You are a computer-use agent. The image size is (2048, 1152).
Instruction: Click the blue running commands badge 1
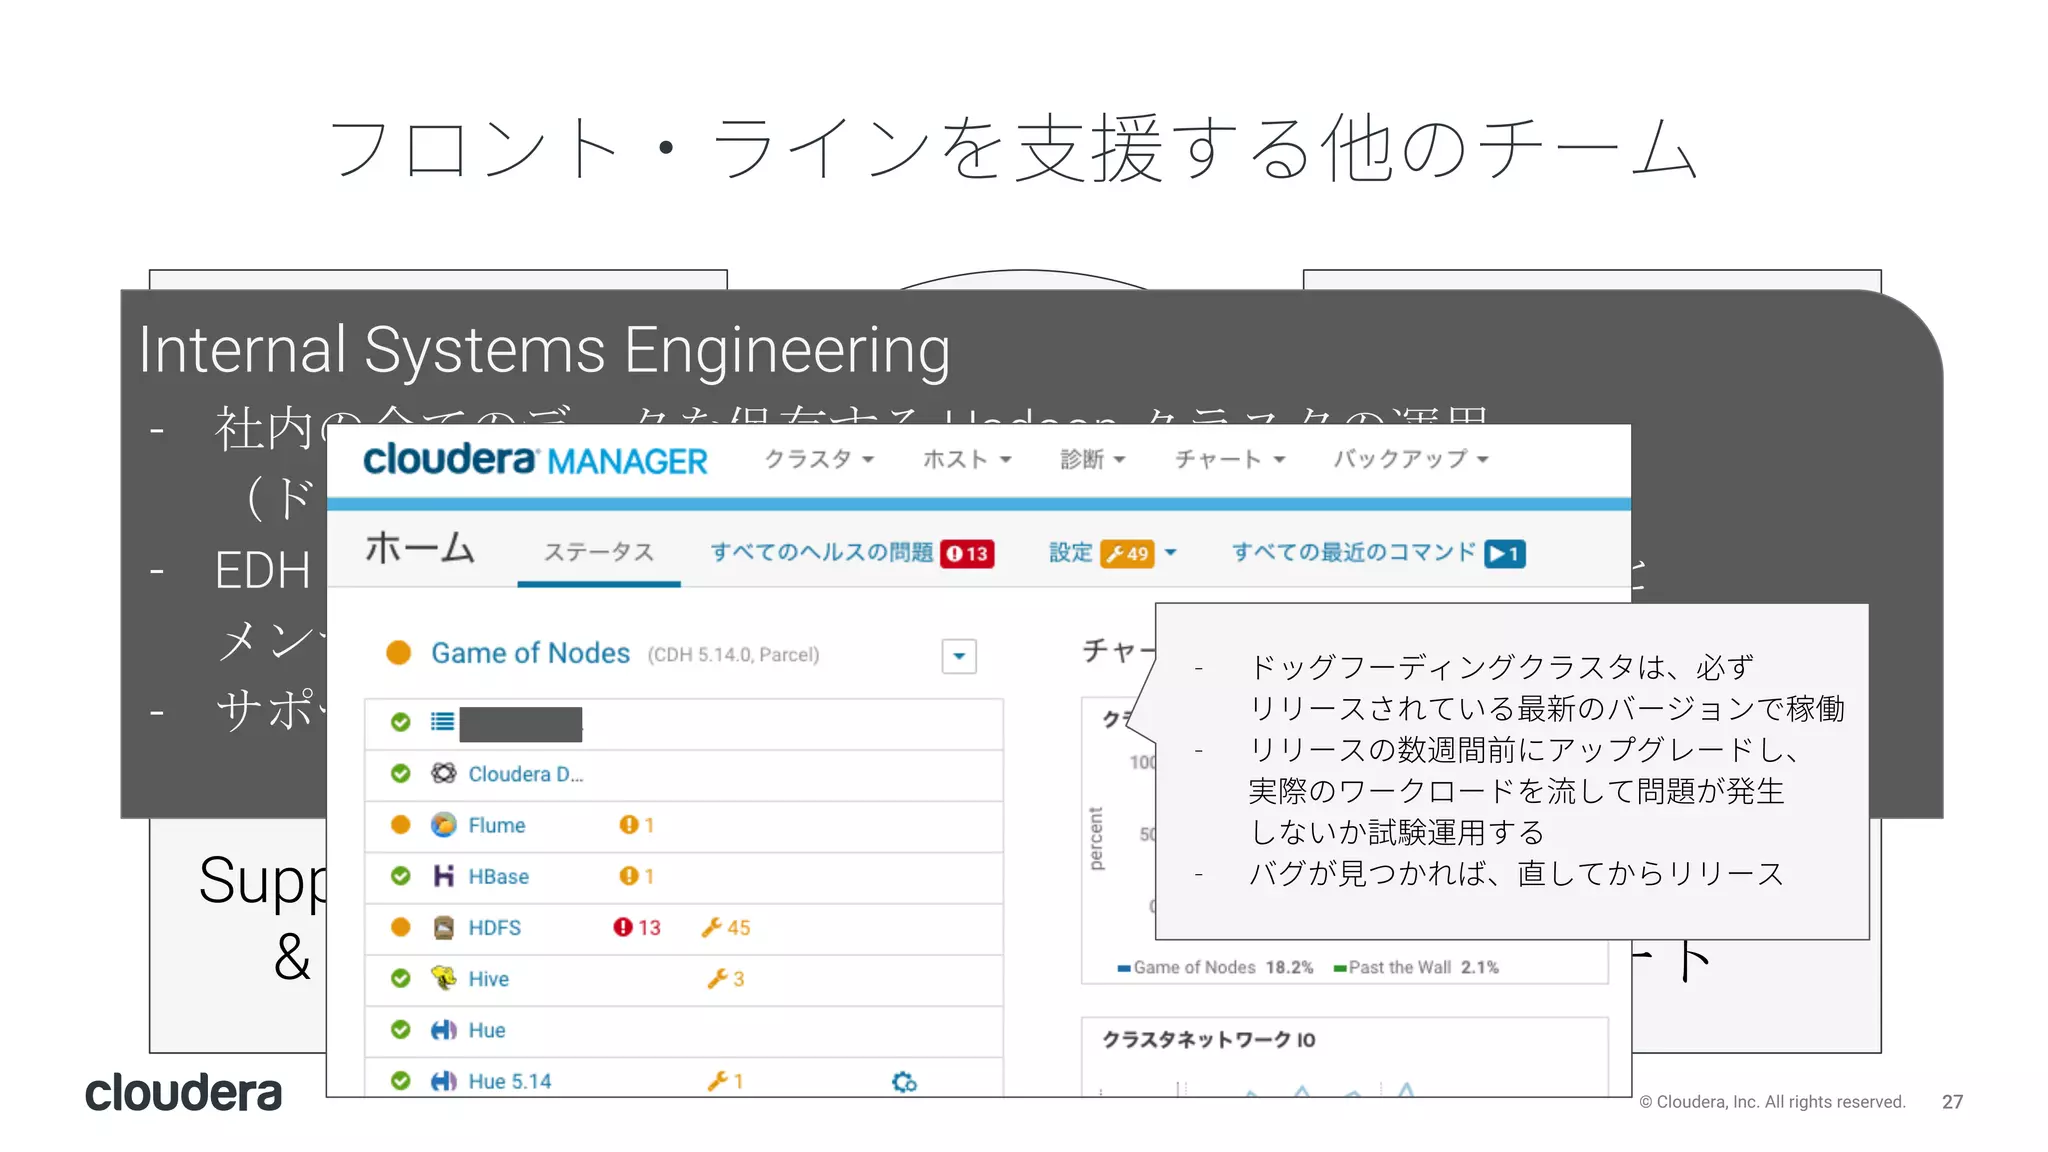[1505, 554]
